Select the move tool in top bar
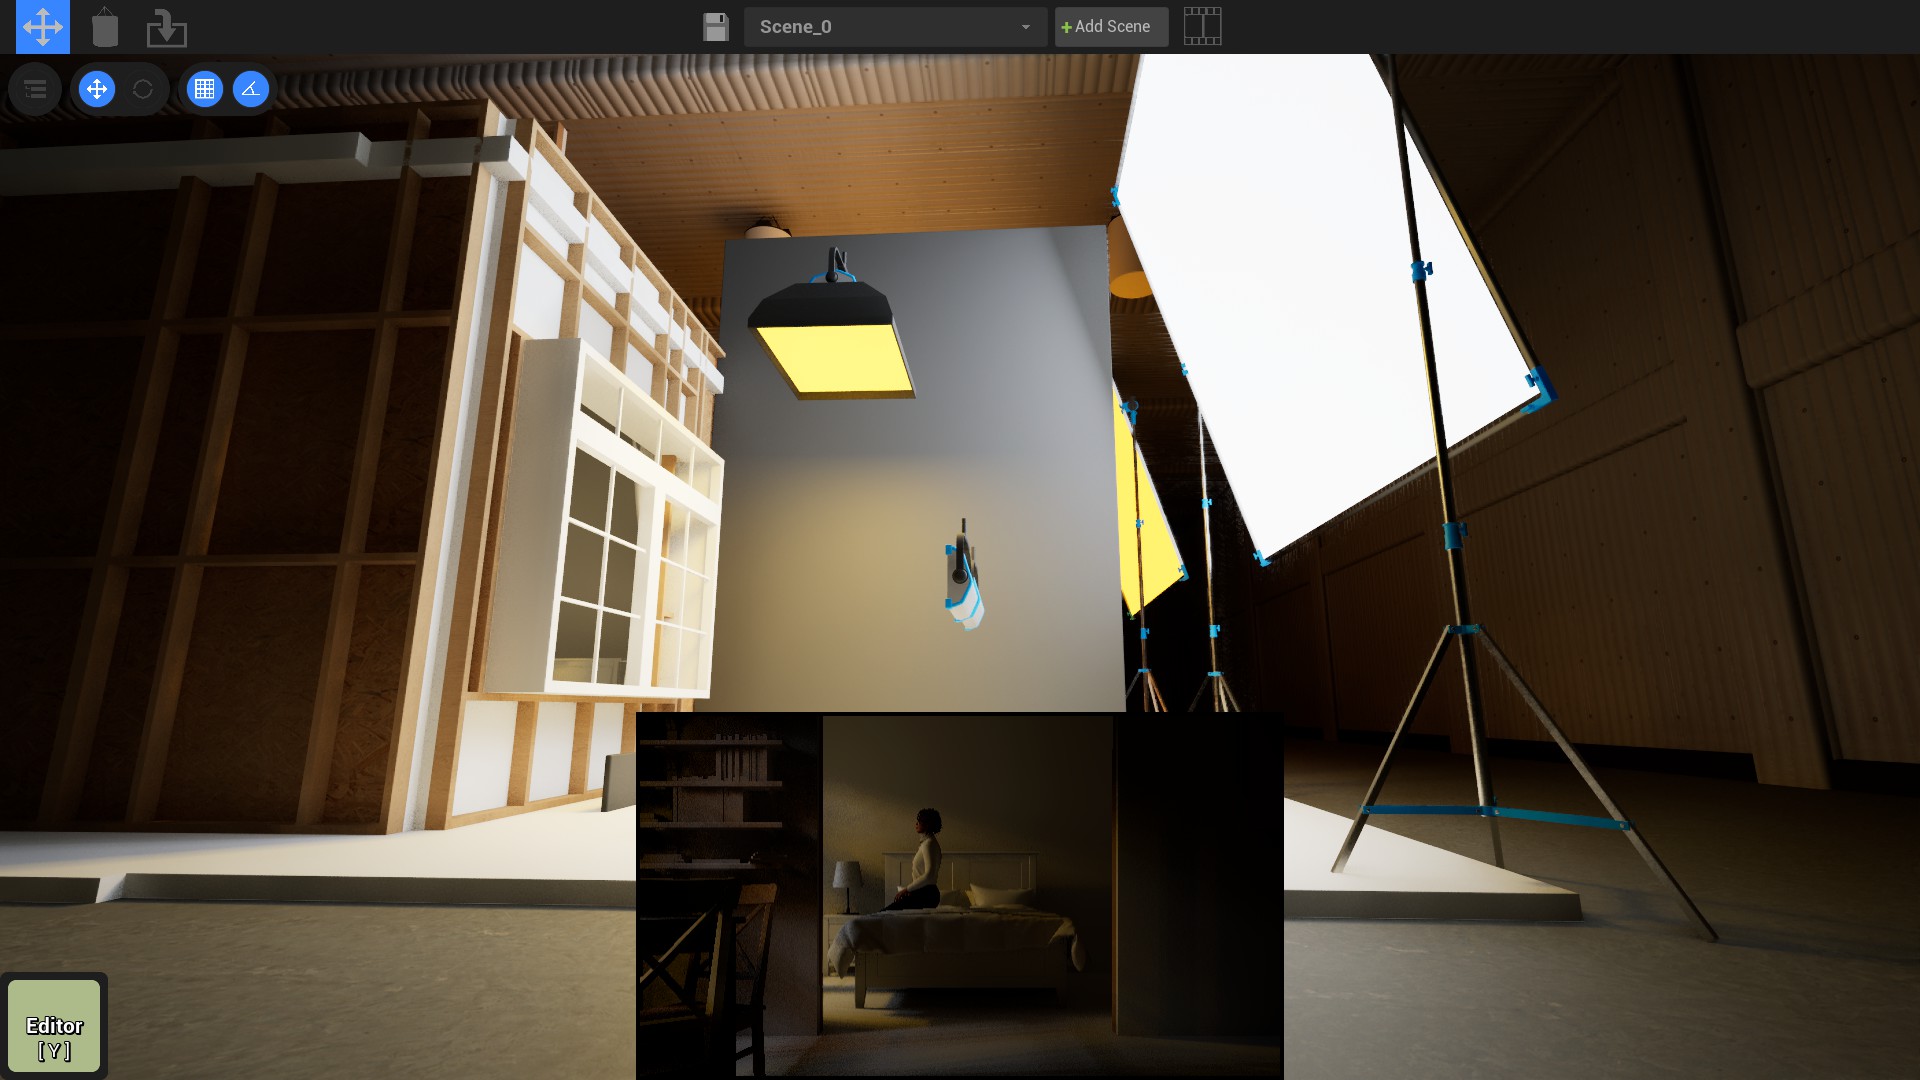 (x=43, y=27)
